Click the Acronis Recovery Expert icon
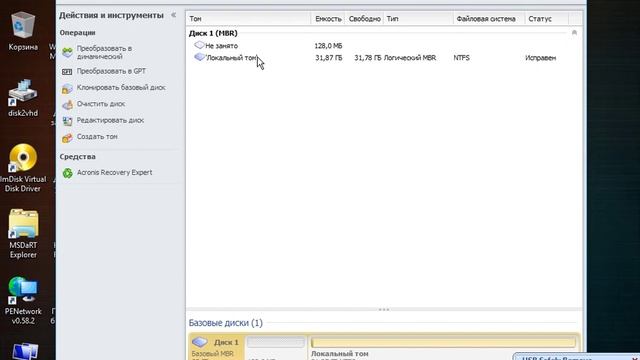 67,173
